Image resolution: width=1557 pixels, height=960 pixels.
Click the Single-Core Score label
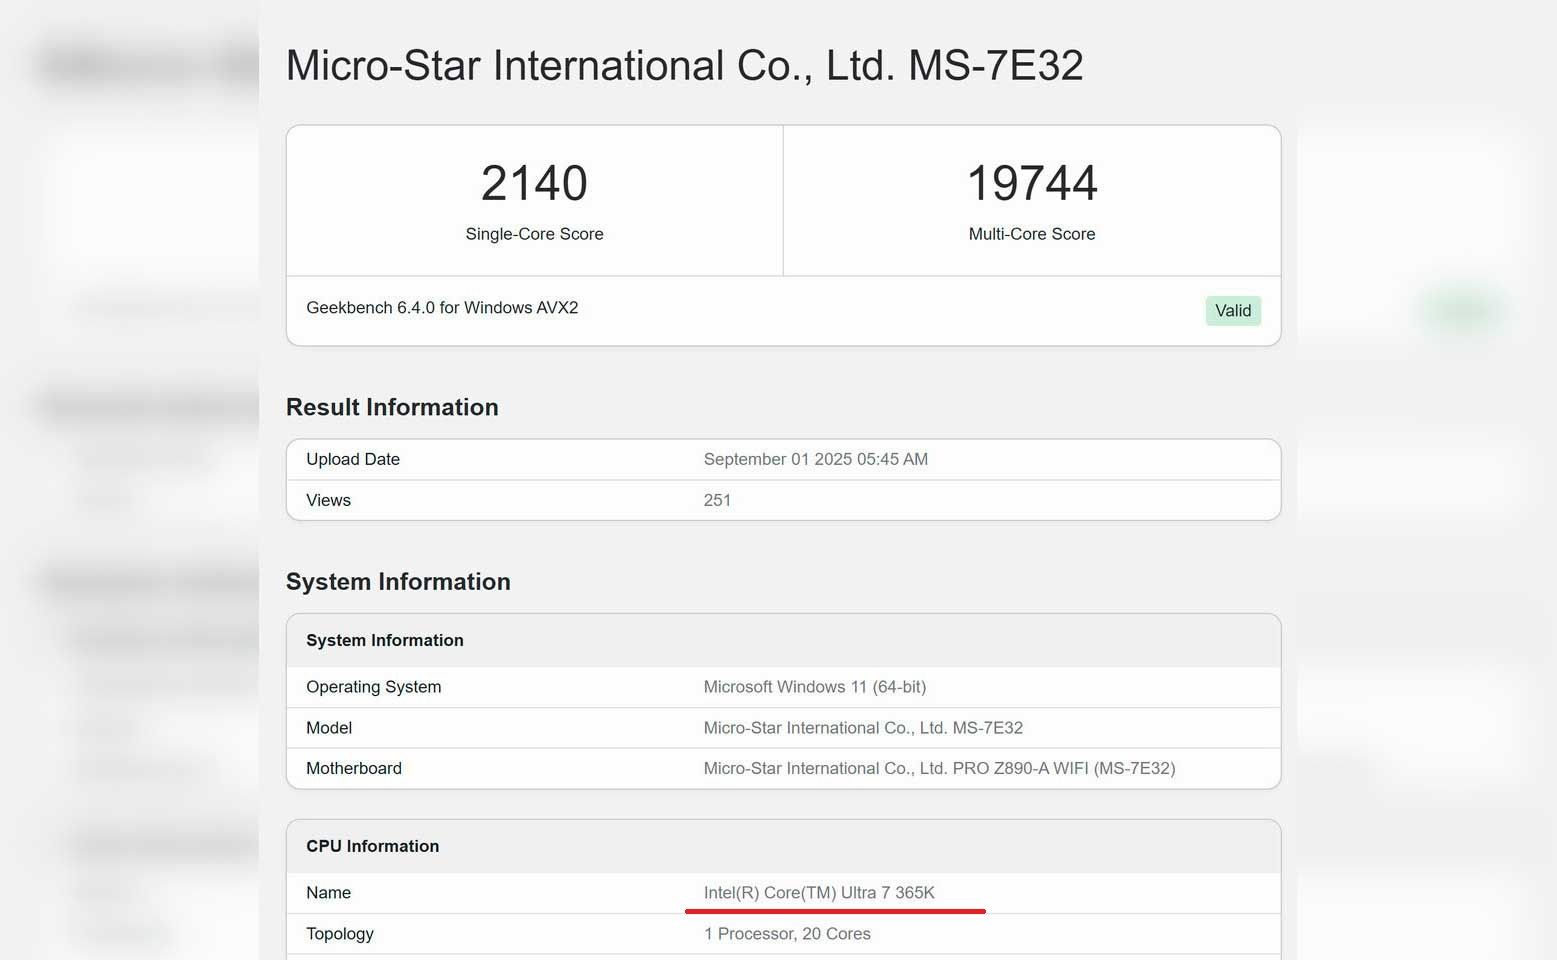point(534,234)
